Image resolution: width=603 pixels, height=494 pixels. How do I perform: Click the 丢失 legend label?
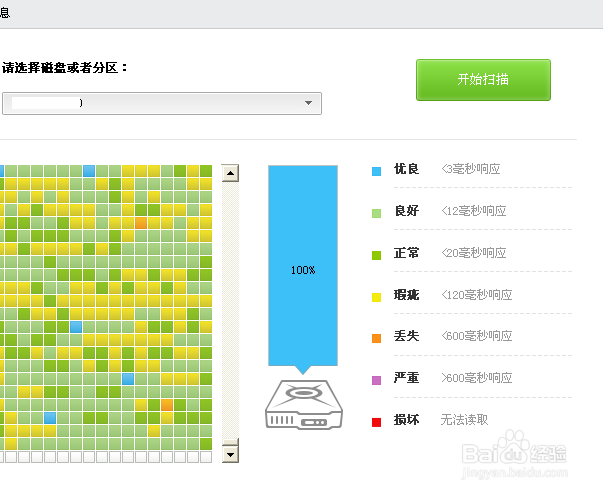pyautogui.click(x=406, y=336)
